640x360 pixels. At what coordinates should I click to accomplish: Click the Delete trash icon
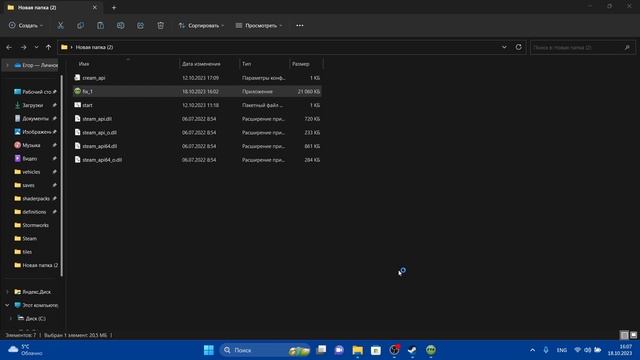(x=160, y=25)
